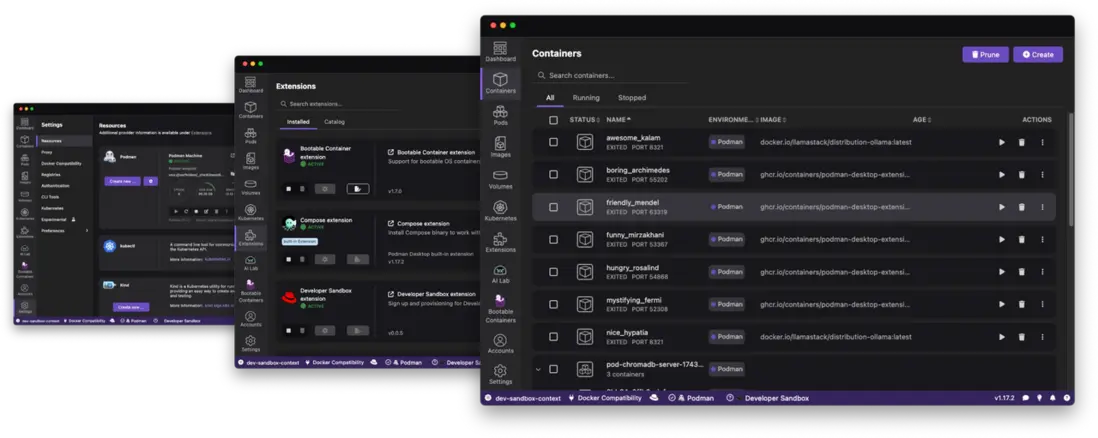Open notifications bell in status bar
1098x438 pixels.
tap(1052, 398)
